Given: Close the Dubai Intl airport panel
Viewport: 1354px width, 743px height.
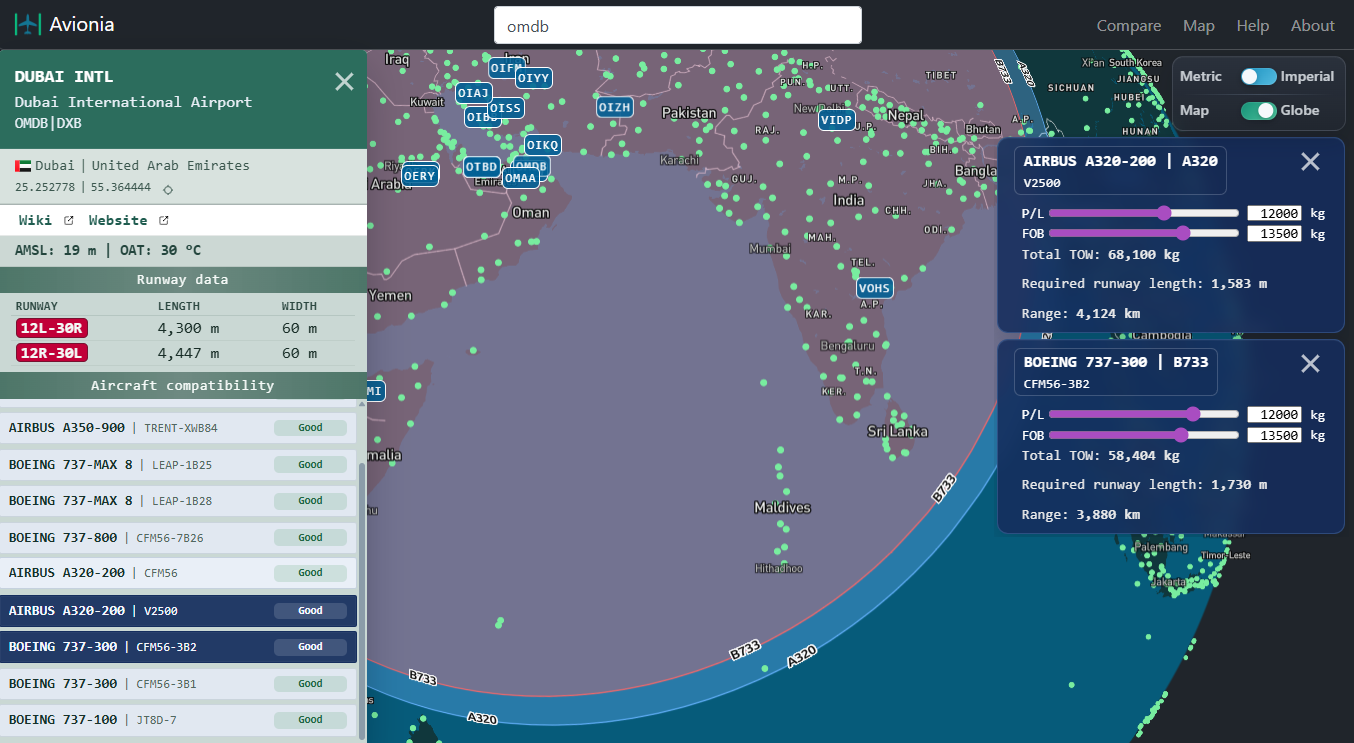Looking at the screenshot, I should pos(344,82).
